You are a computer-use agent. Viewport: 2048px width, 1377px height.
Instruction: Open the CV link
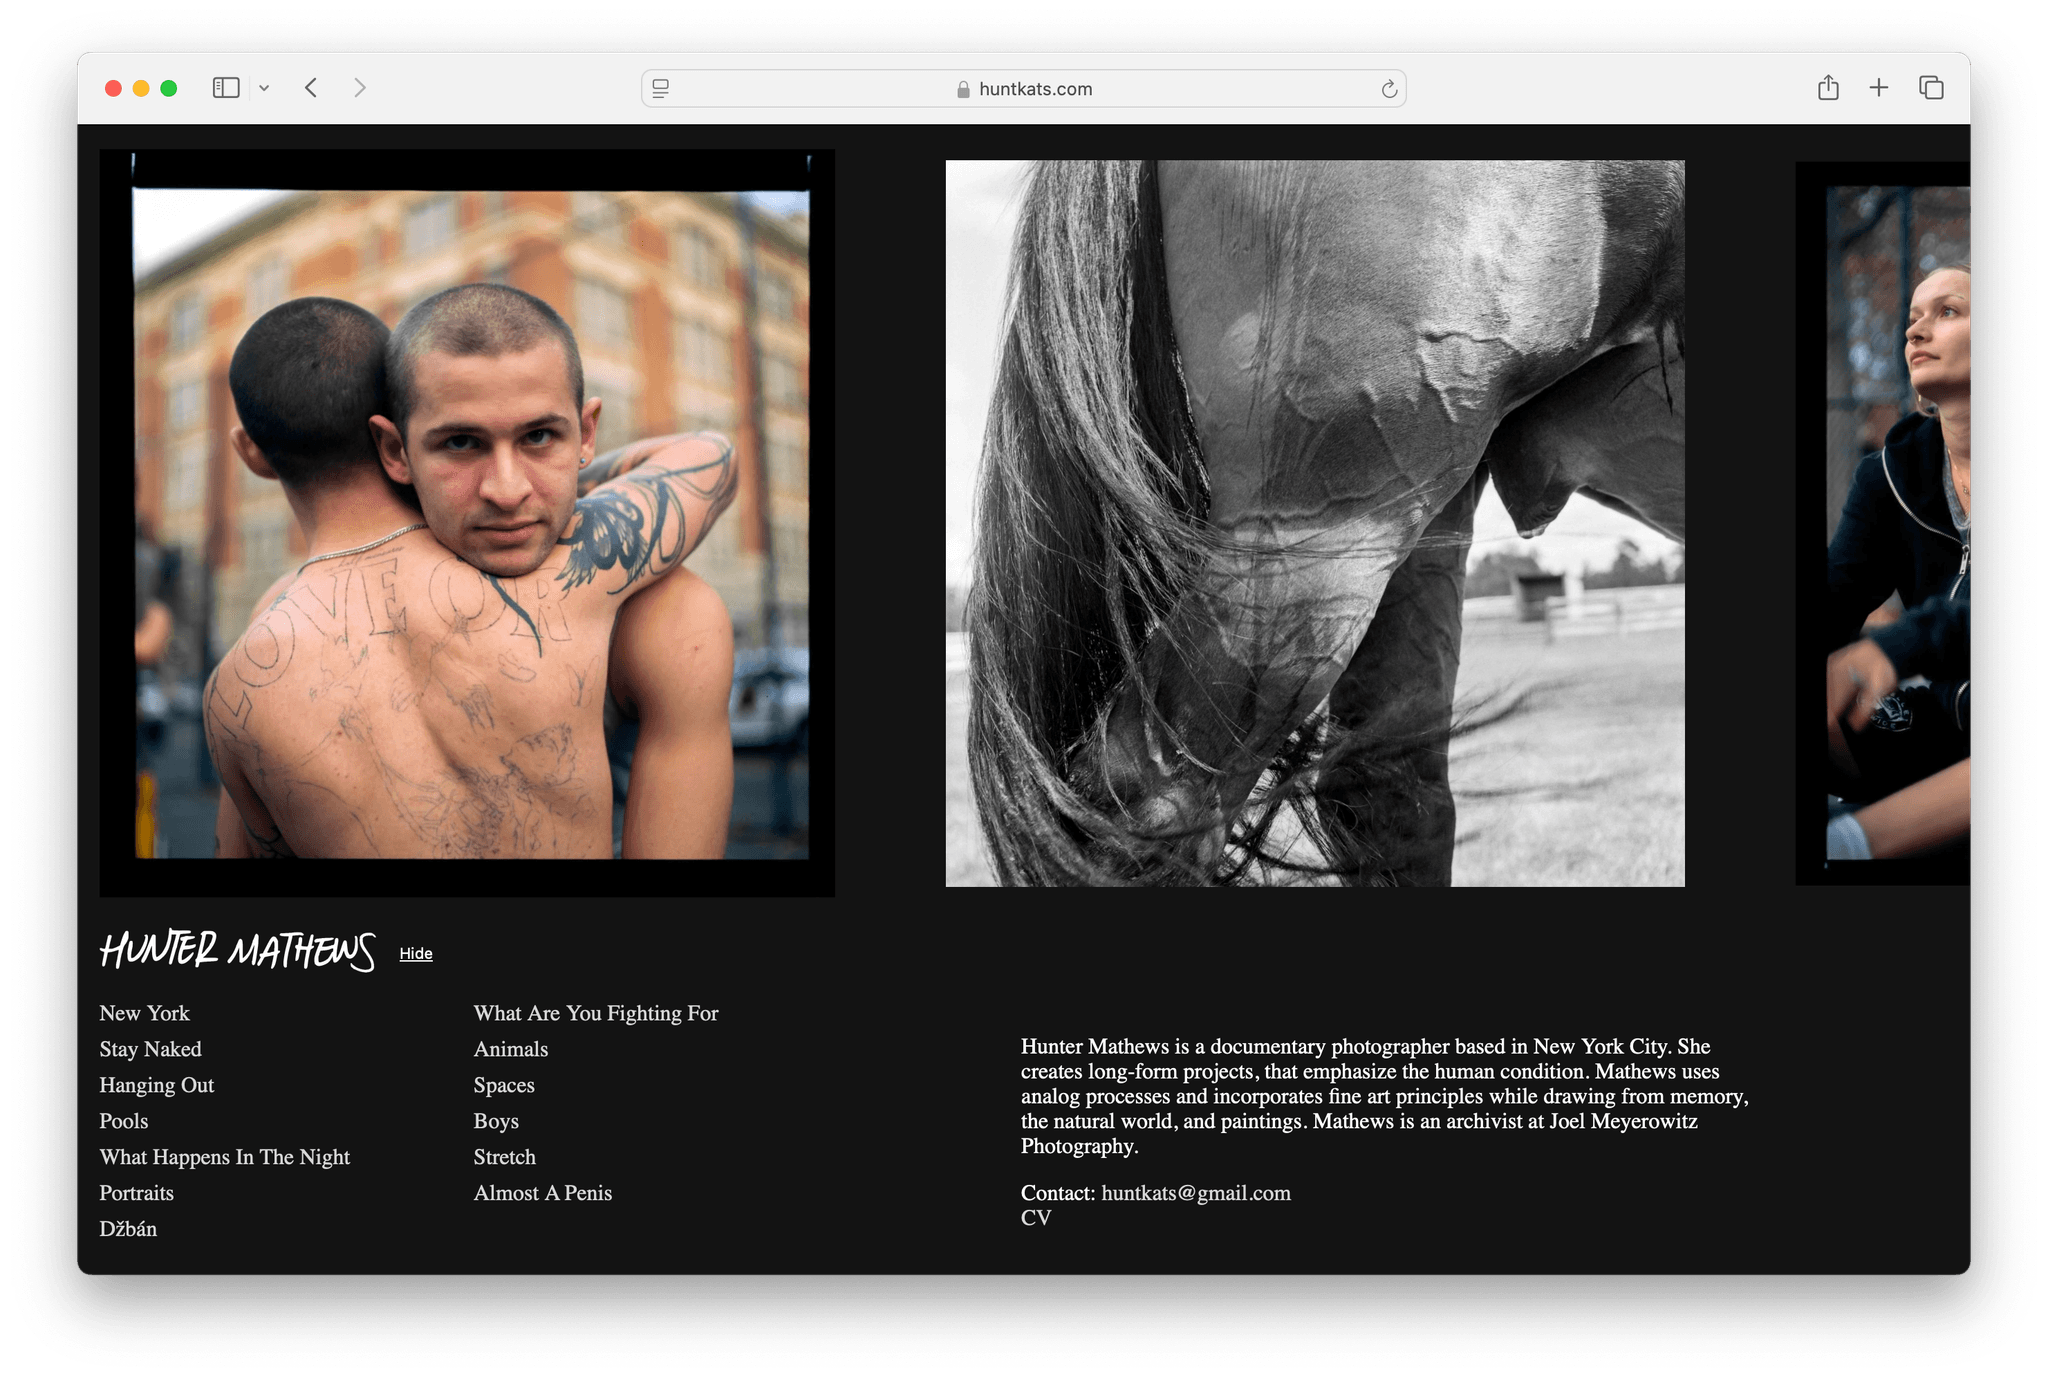1036,1218
